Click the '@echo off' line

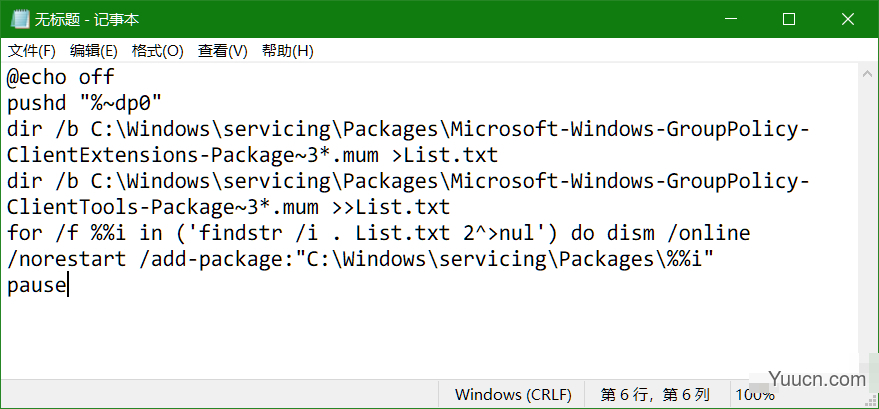click(x=61, y=77)
